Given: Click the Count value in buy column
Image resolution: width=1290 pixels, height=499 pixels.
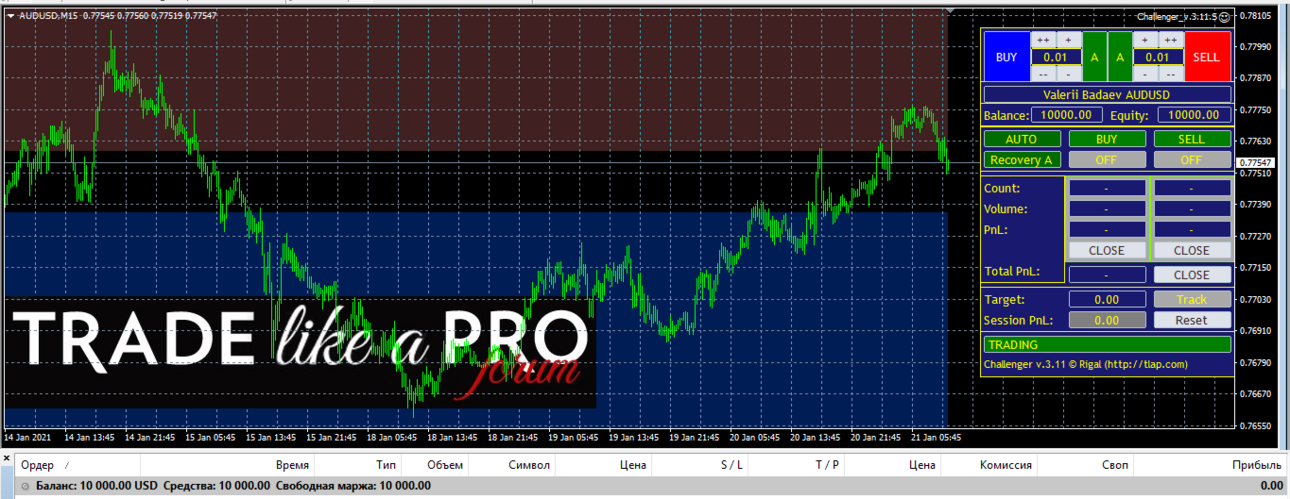Looking at the screenshot, I should 1107,188.
